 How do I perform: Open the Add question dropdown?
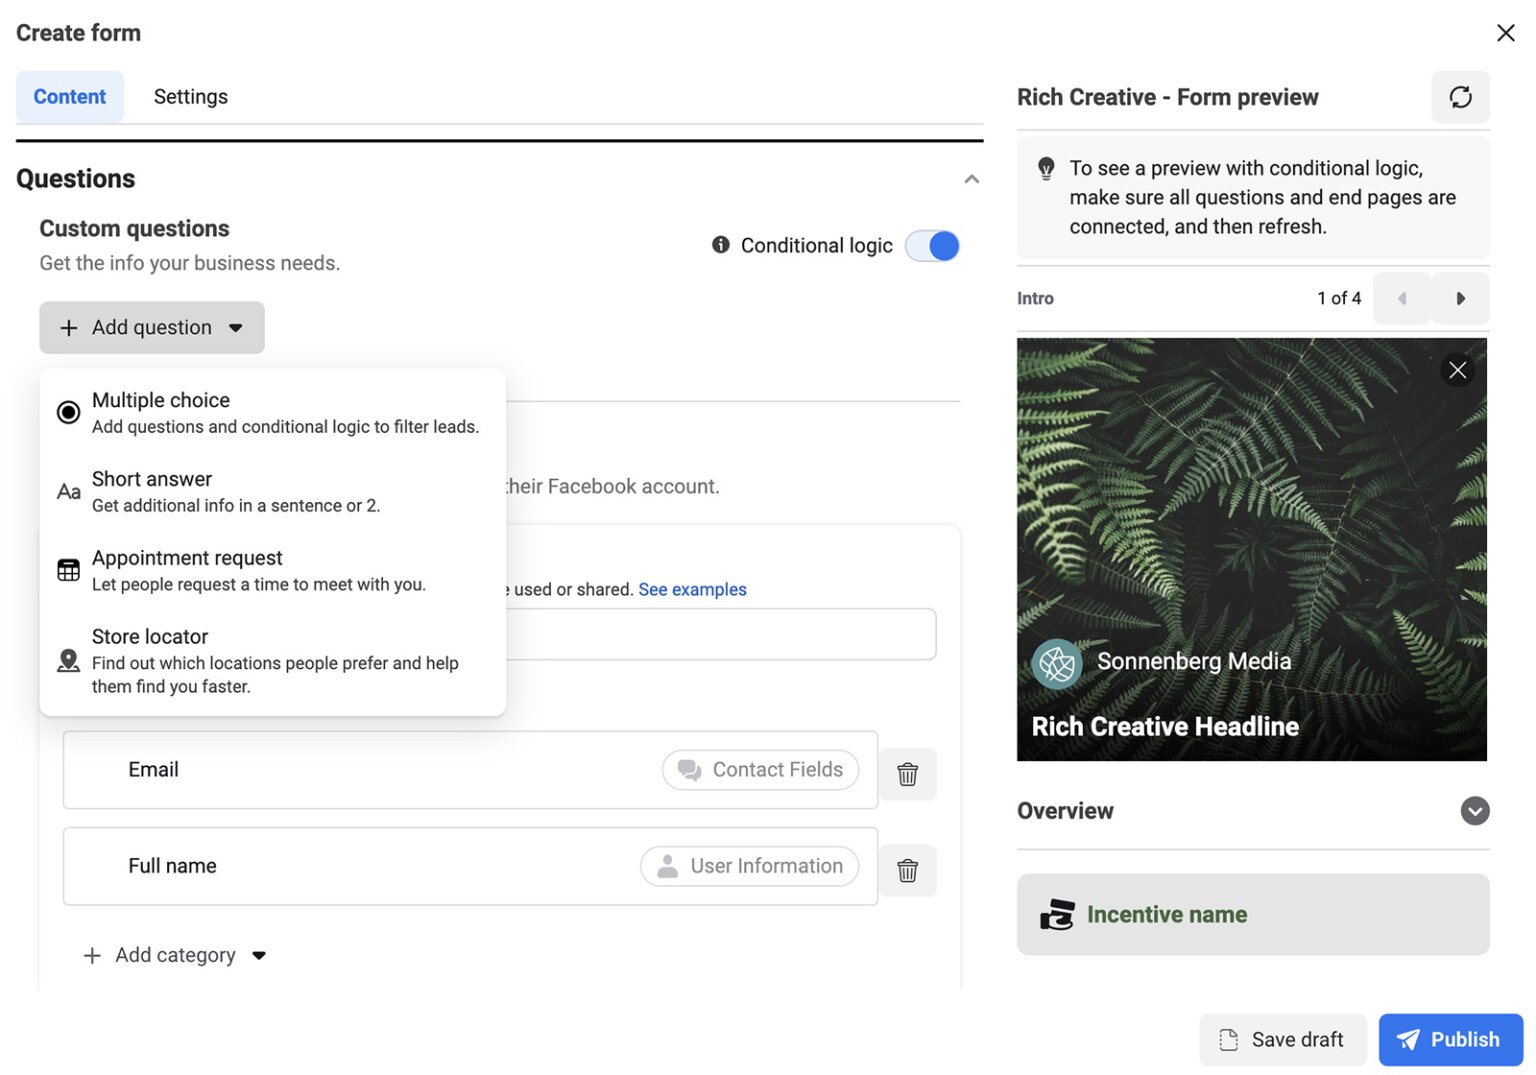click(x=152, y=328)
